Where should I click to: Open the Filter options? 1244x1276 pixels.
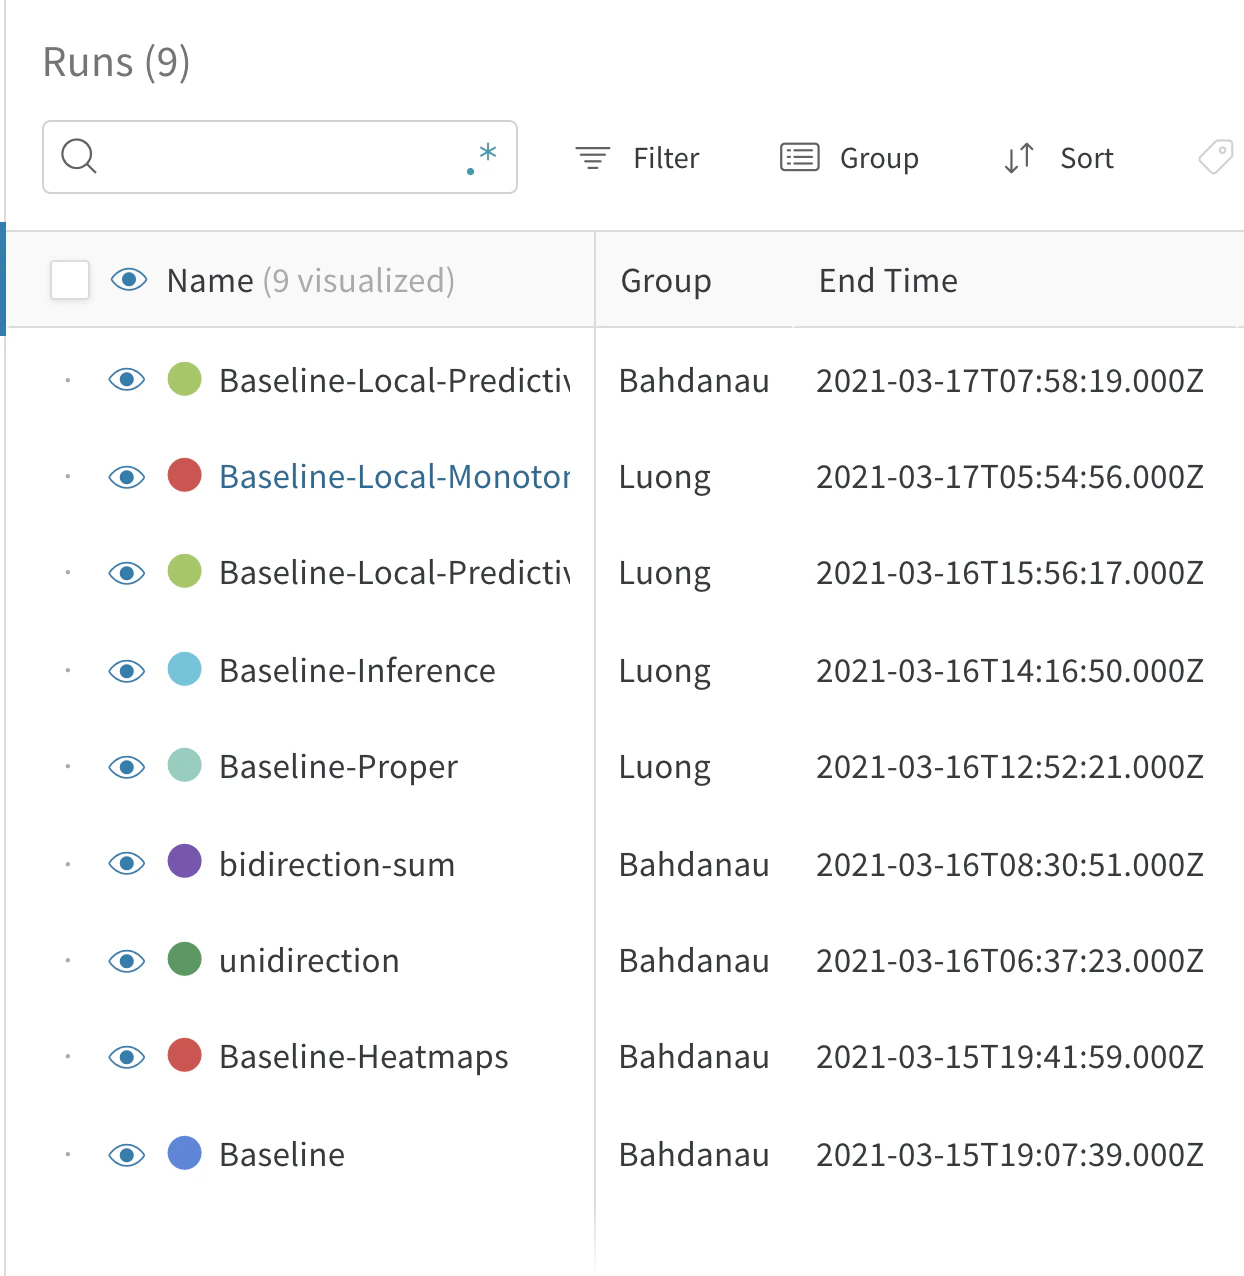click(x=637, y=158)
